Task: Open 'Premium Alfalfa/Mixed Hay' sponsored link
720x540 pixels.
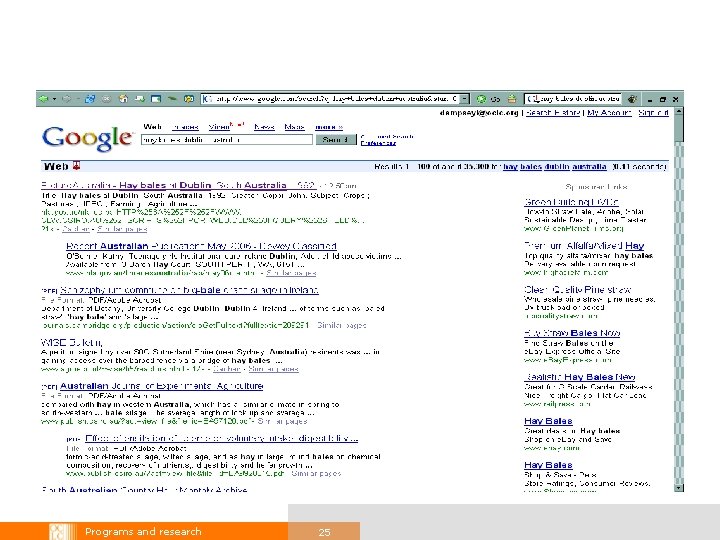Action: (584, 246)
